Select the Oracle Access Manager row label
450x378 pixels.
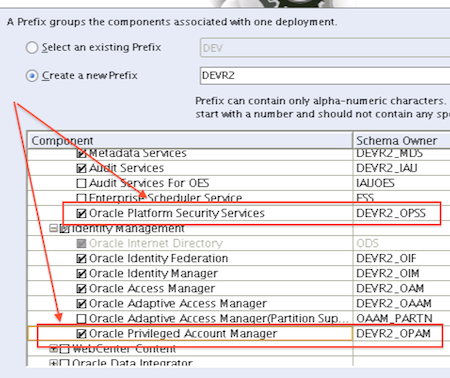pyautogui.click(x=152, y=288)
